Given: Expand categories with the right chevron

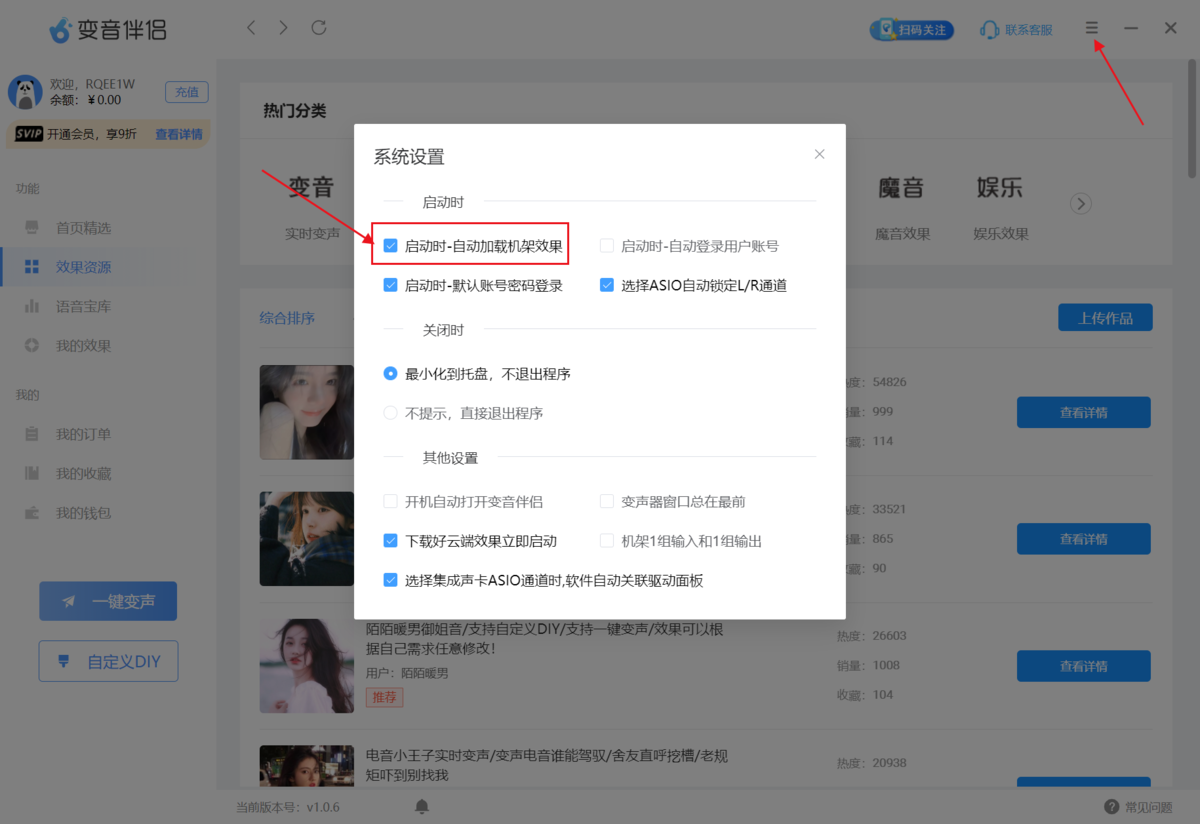Looking at the screenshot, I should coord(1080,204).
